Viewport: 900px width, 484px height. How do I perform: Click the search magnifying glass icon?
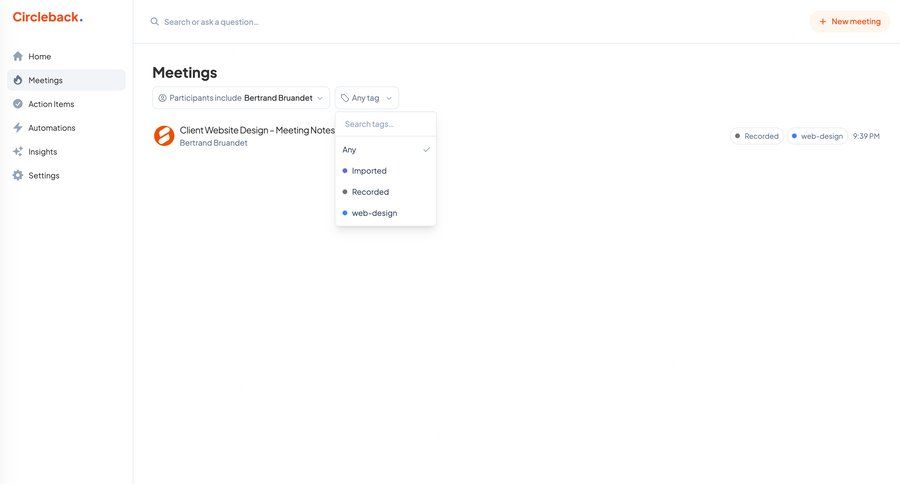[154, 21]
